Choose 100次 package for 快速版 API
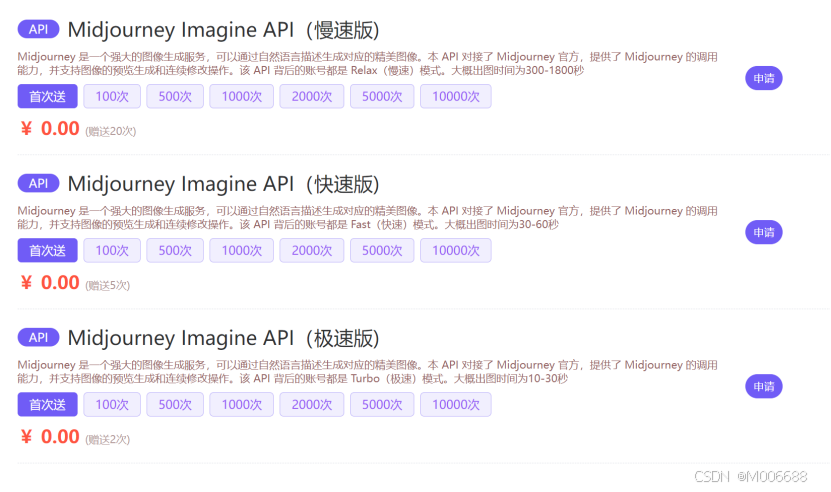The height and width of the screenshot is (492, 831). click(x=112, y=250)
